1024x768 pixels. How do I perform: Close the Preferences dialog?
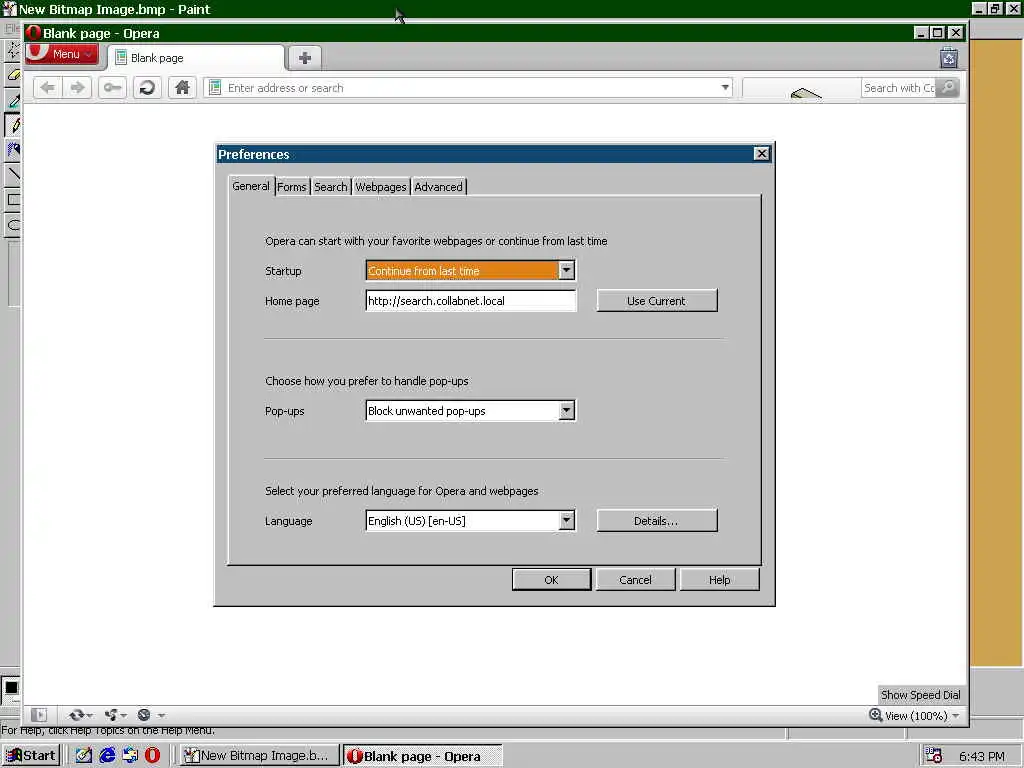point(761,153)
